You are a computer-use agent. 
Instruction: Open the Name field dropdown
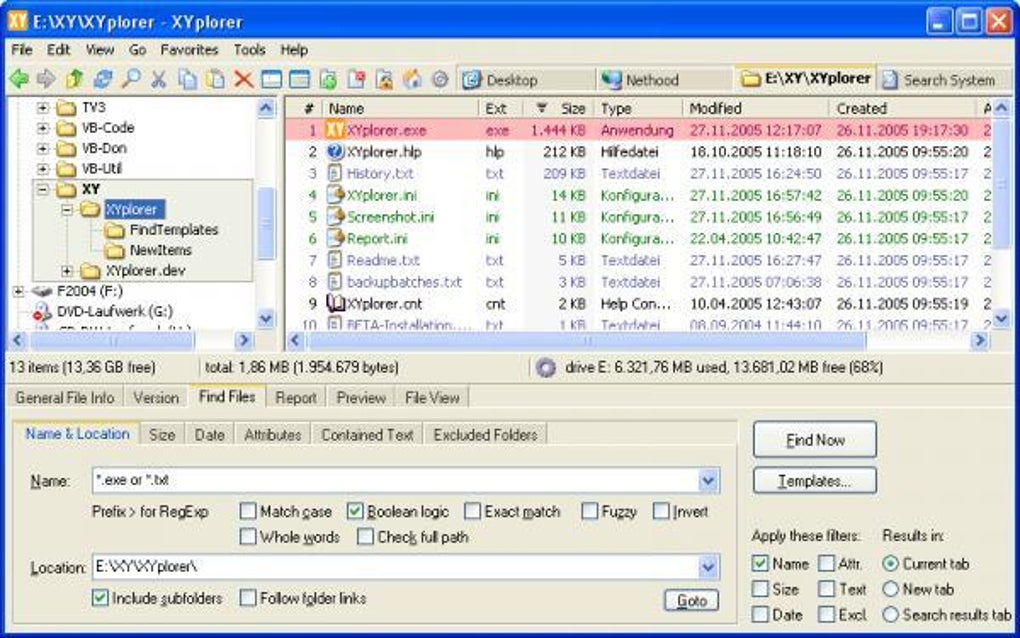(708, 481)
